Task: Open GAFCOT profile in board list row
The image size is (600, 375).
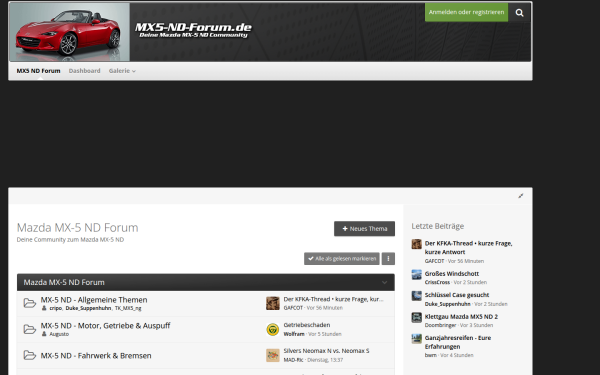Action: coord(293,308)
